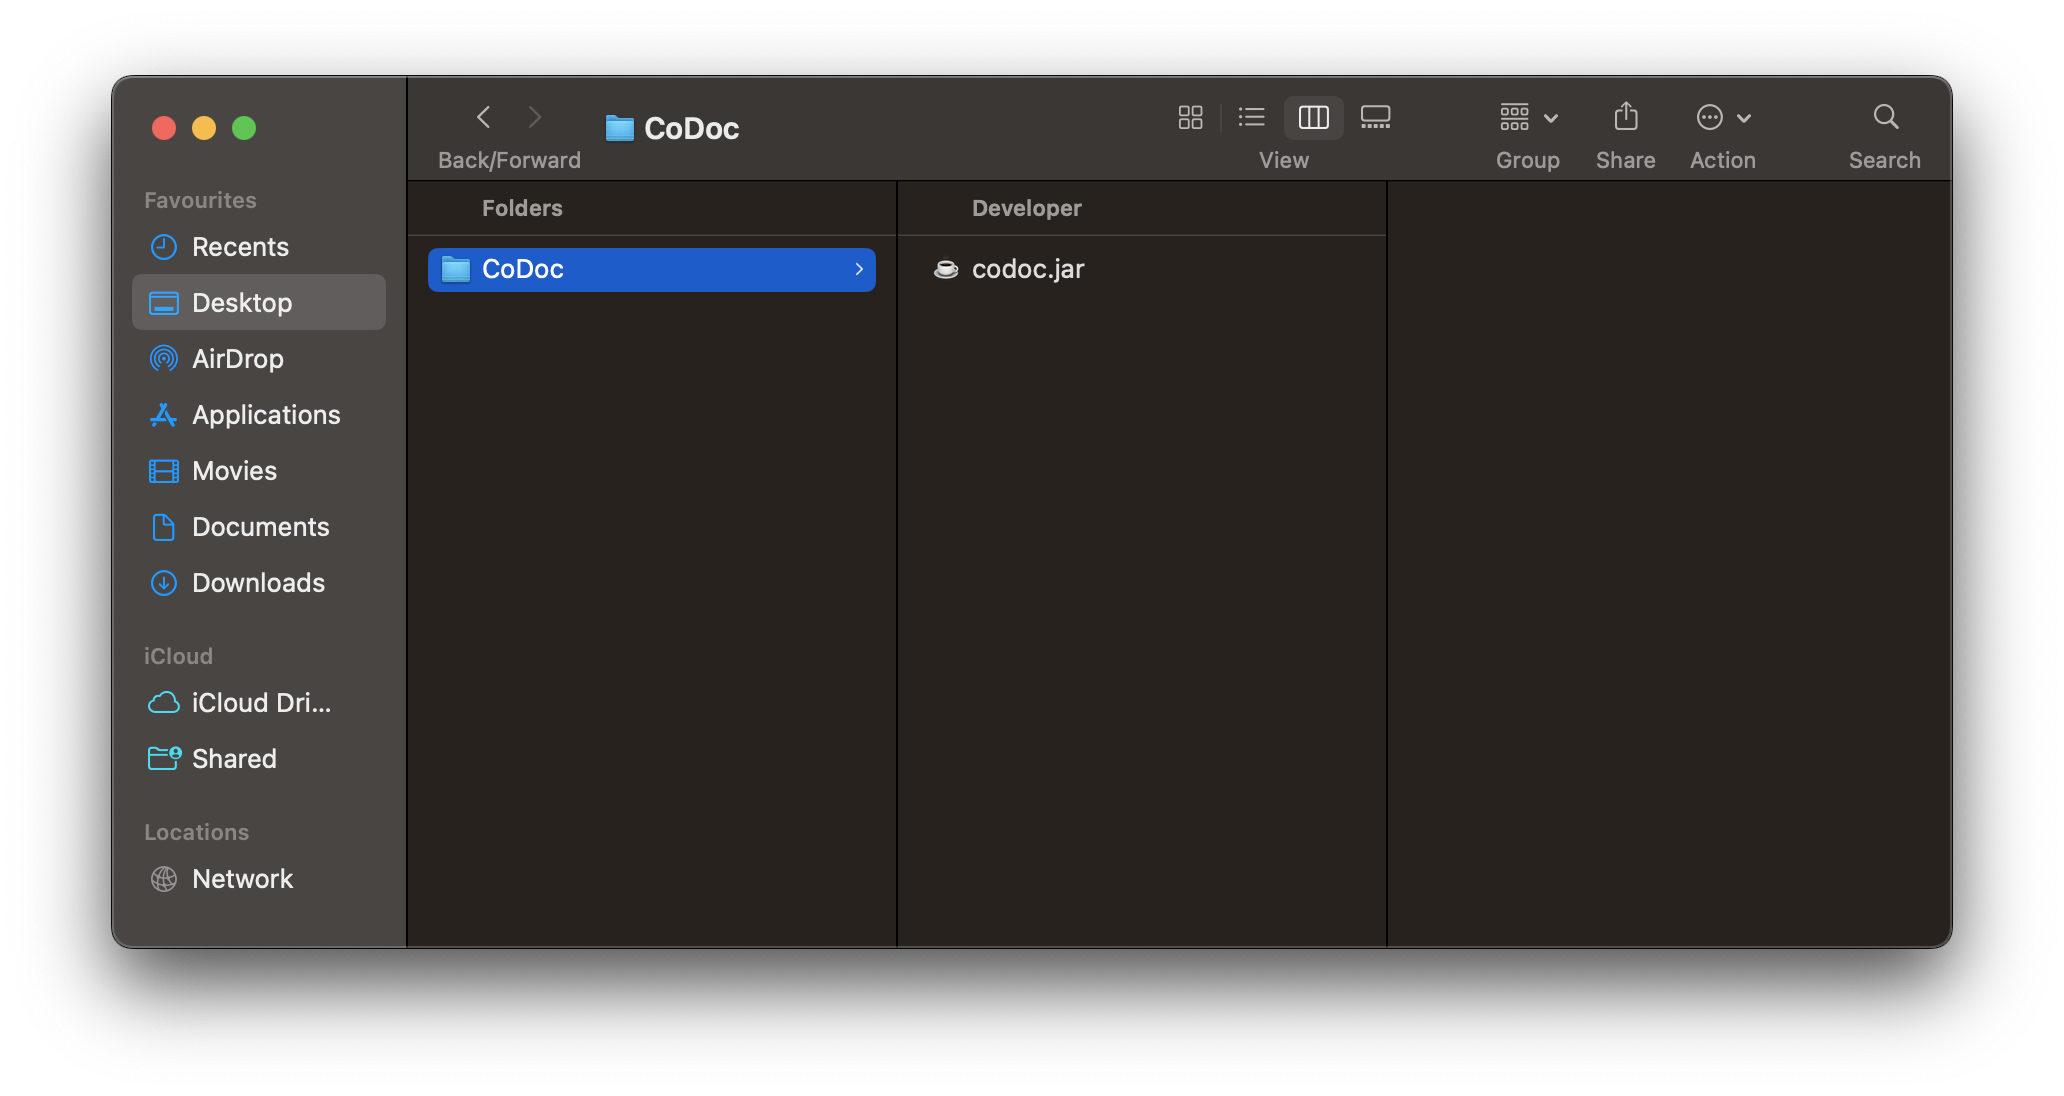
Task: Click the iCloud Drive cloud icon
Action: (x=164, y=703)
